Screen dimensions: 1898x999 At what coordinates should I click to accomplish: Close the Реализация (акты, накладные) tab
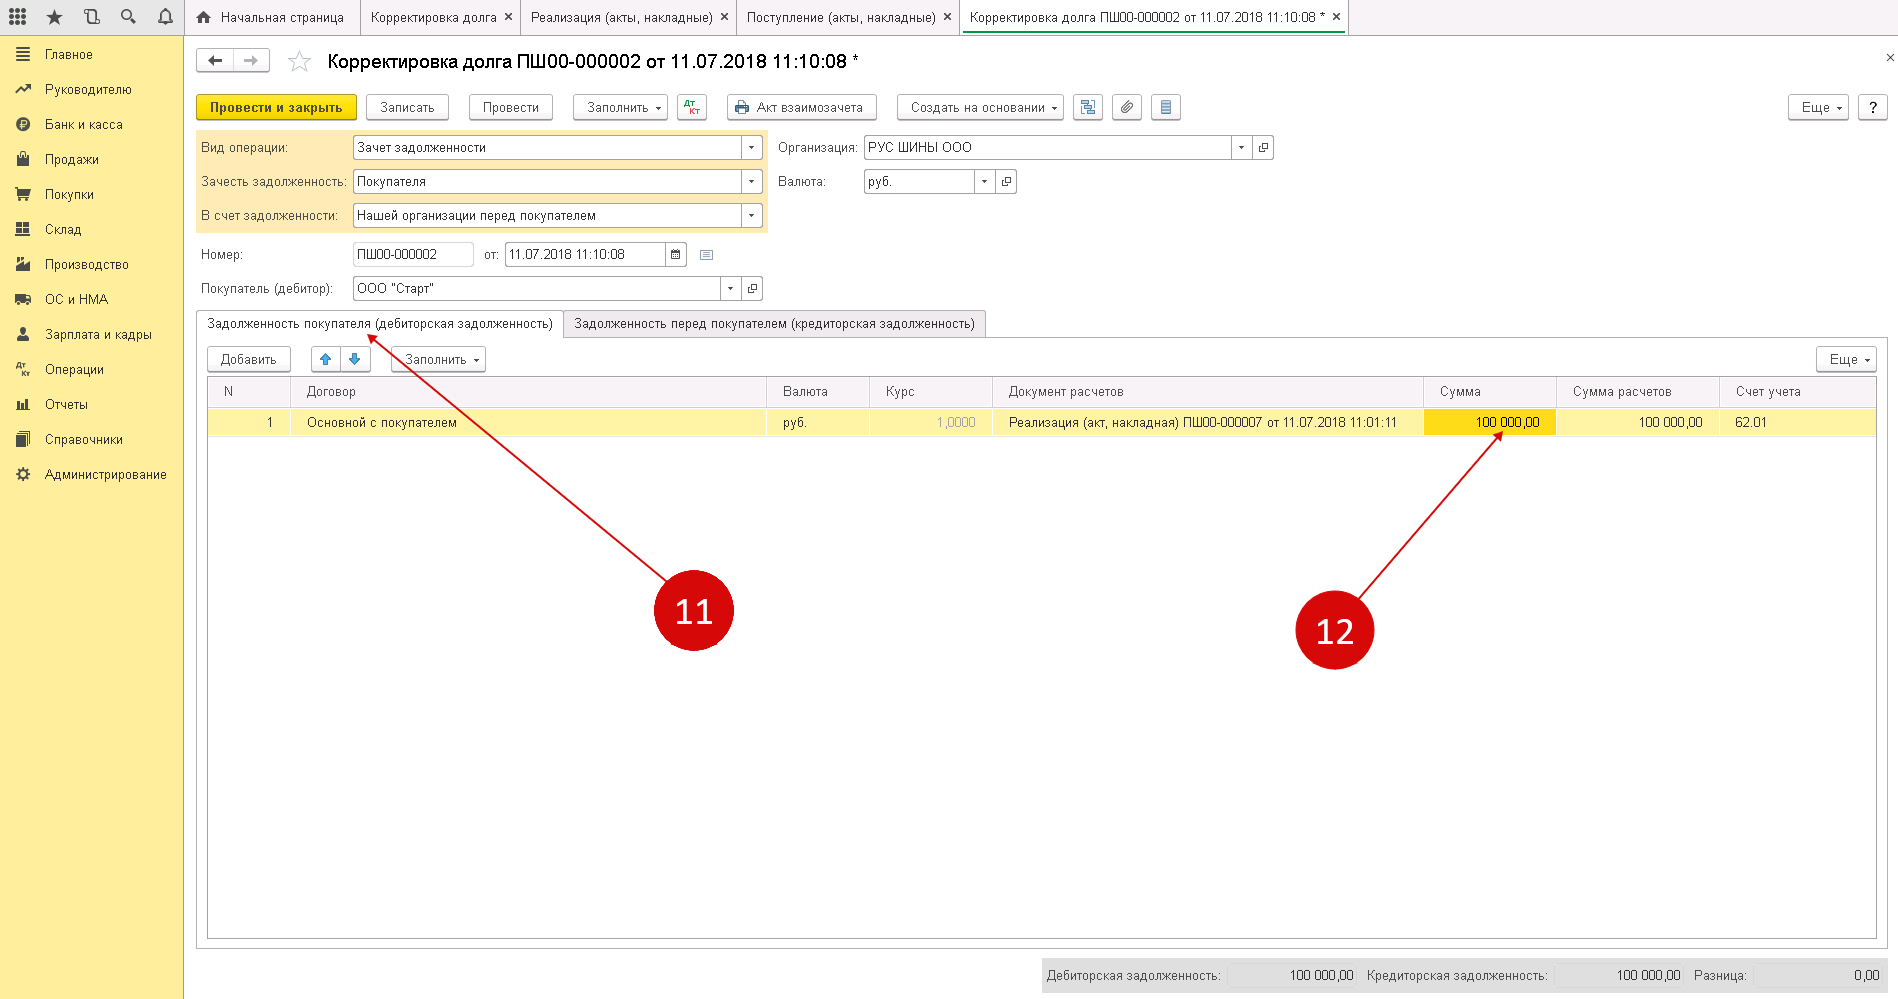click(x=725, y=17)
